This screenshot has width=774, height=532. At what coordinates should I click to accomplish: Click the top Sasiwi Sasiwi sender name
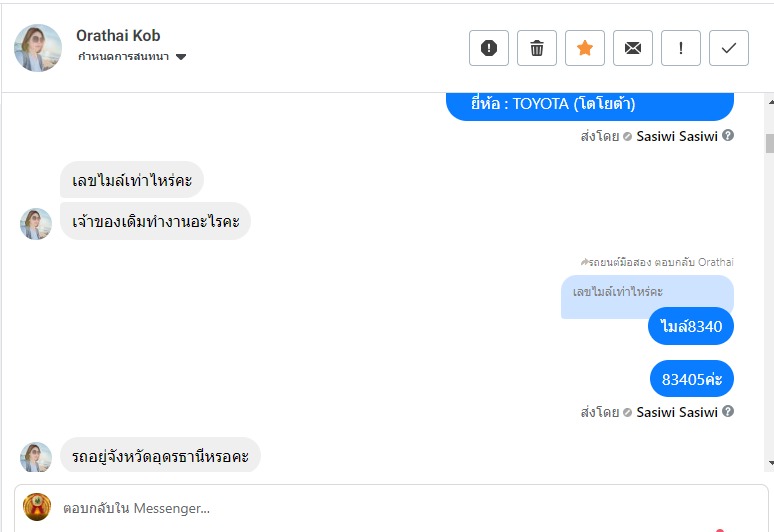[x=677, y=136]
